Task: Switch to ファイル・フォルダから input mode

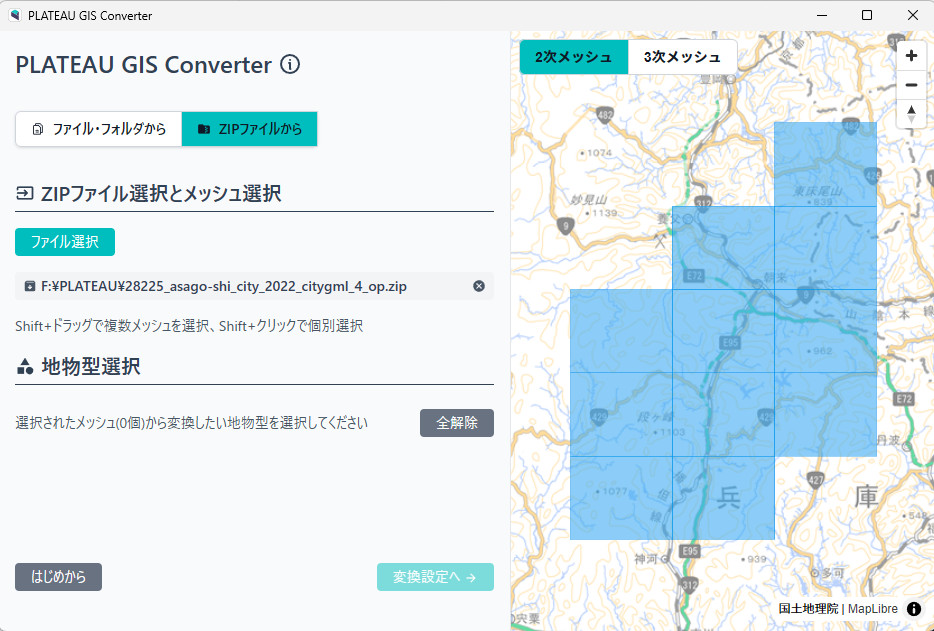Action: pyautogui.click(x=99, y=129)
